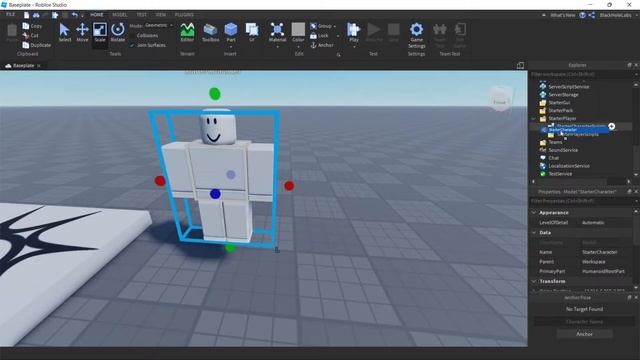The height and width of the screenshot is (360, 640).
Task: Click the Copy clipboard button
Action: 33,26
